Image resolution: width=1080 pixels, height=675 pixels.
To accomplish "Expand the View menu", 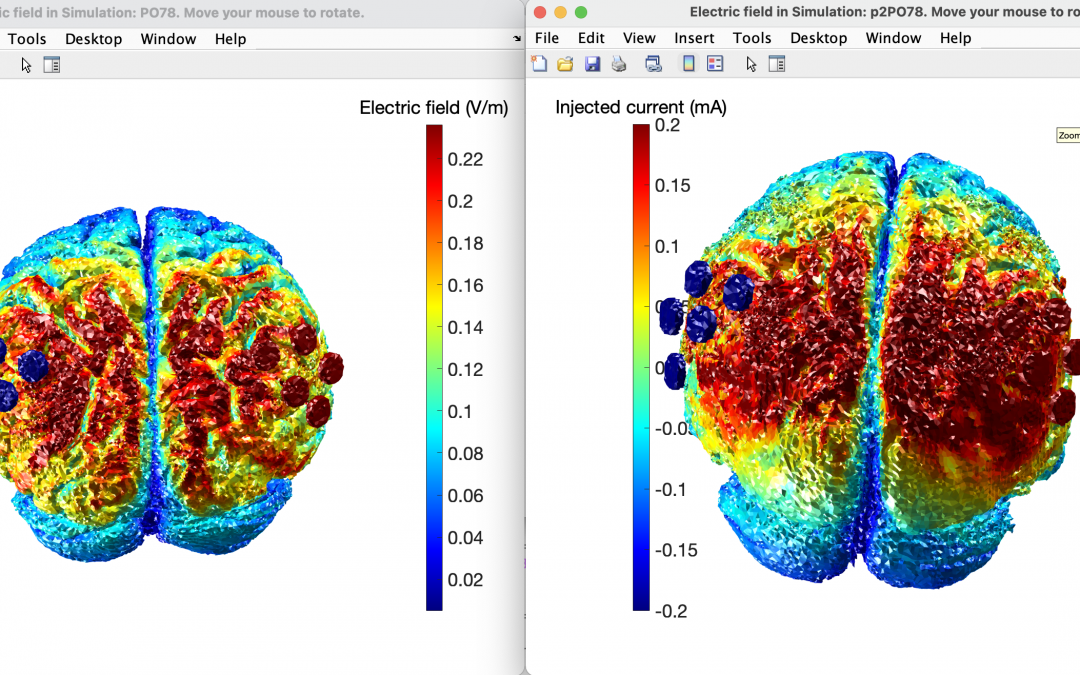I will [639, 38].
